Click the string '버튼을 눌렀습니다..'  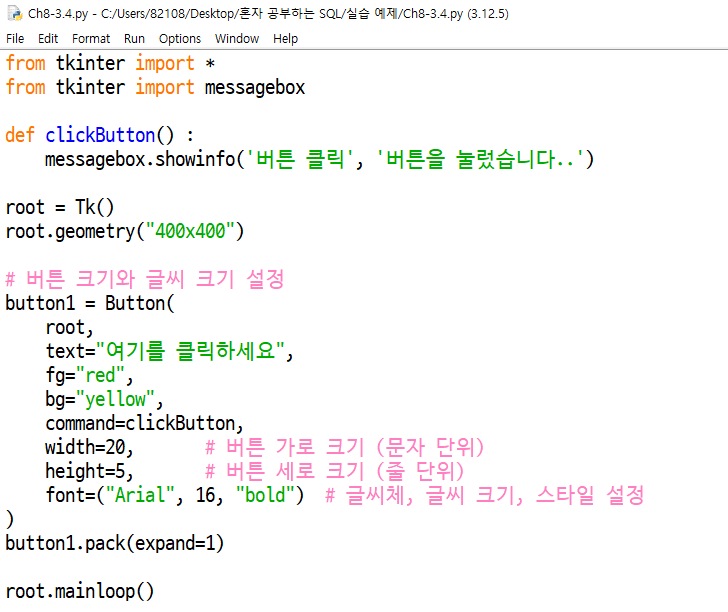(x=480, y=159)
